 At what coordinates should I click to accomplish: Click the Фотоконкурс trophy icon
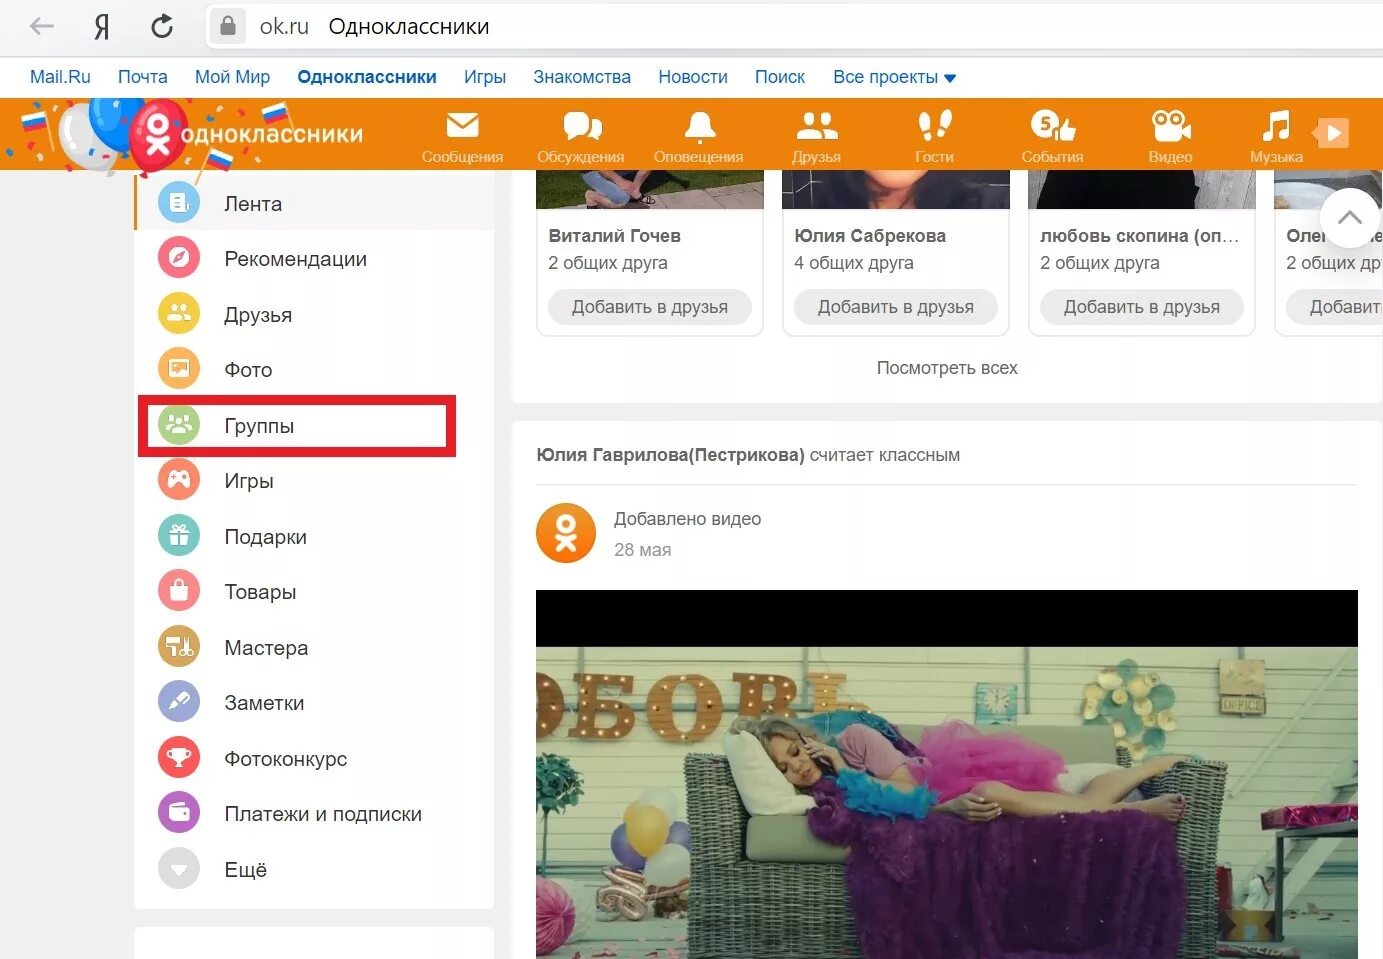click(179, 758)
